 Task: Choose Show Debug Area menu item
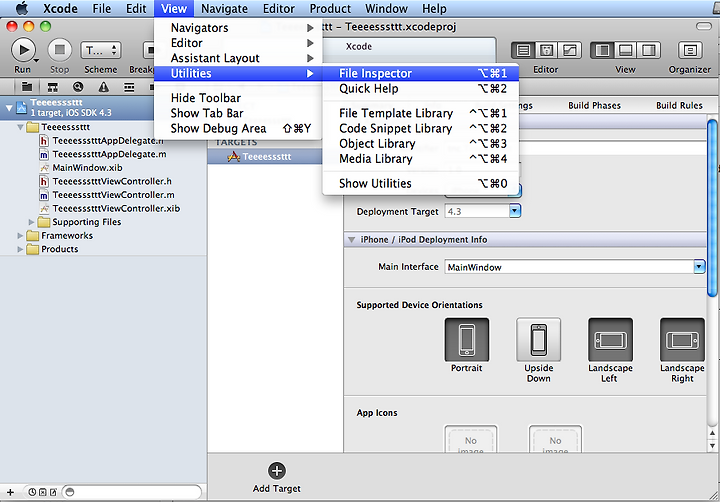click(x=238, y=128)
